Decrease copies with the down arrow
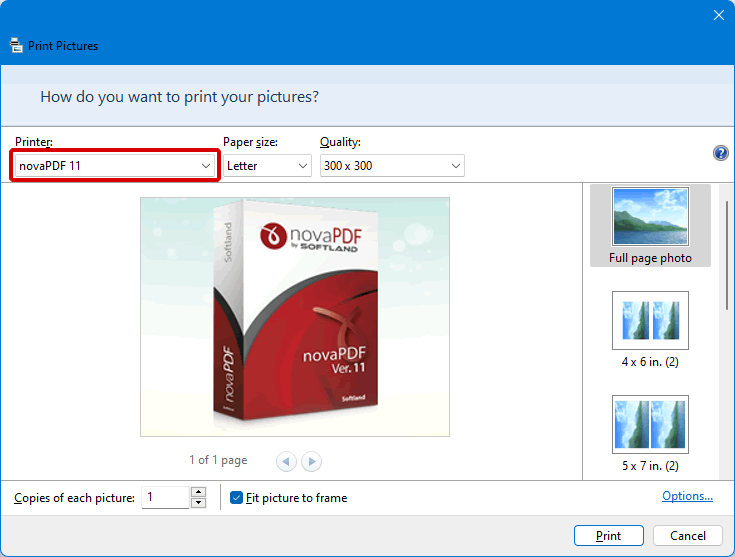 tap(199, 503)
